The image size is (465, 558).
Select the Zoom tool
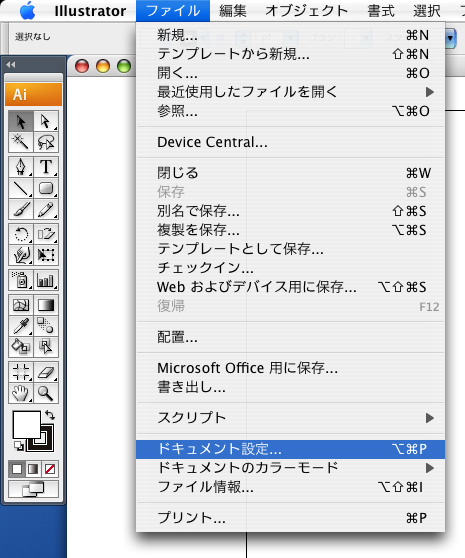46,393
